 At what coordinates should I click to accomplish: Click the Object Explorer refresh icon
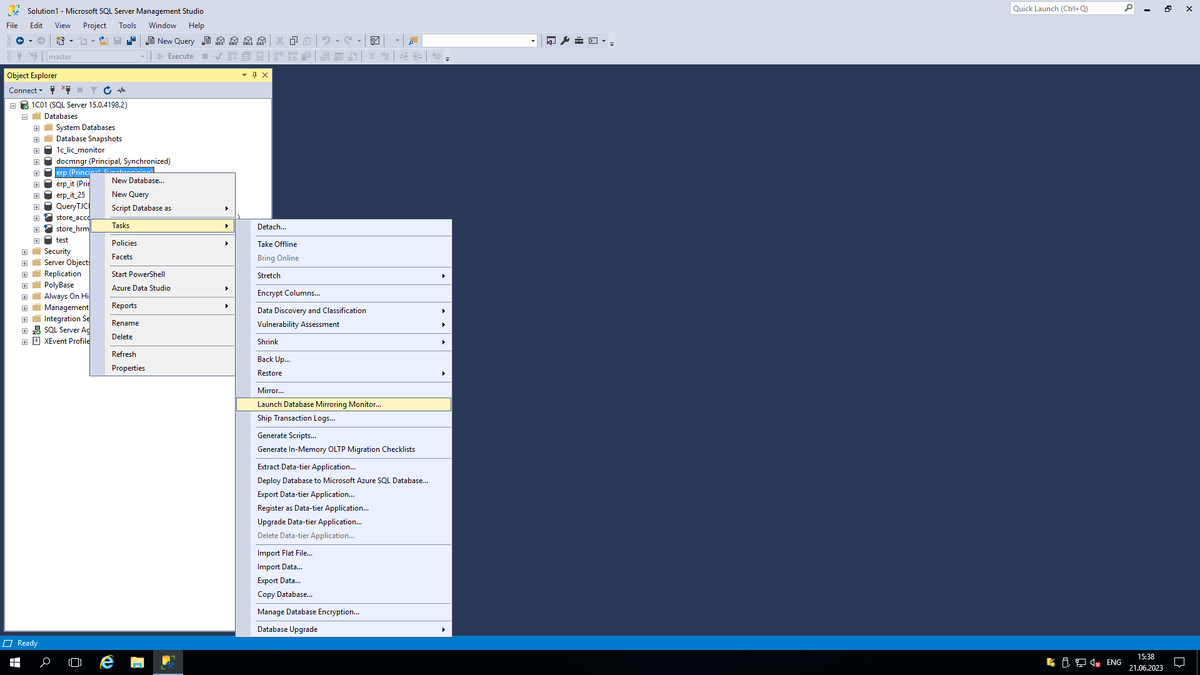107,90
